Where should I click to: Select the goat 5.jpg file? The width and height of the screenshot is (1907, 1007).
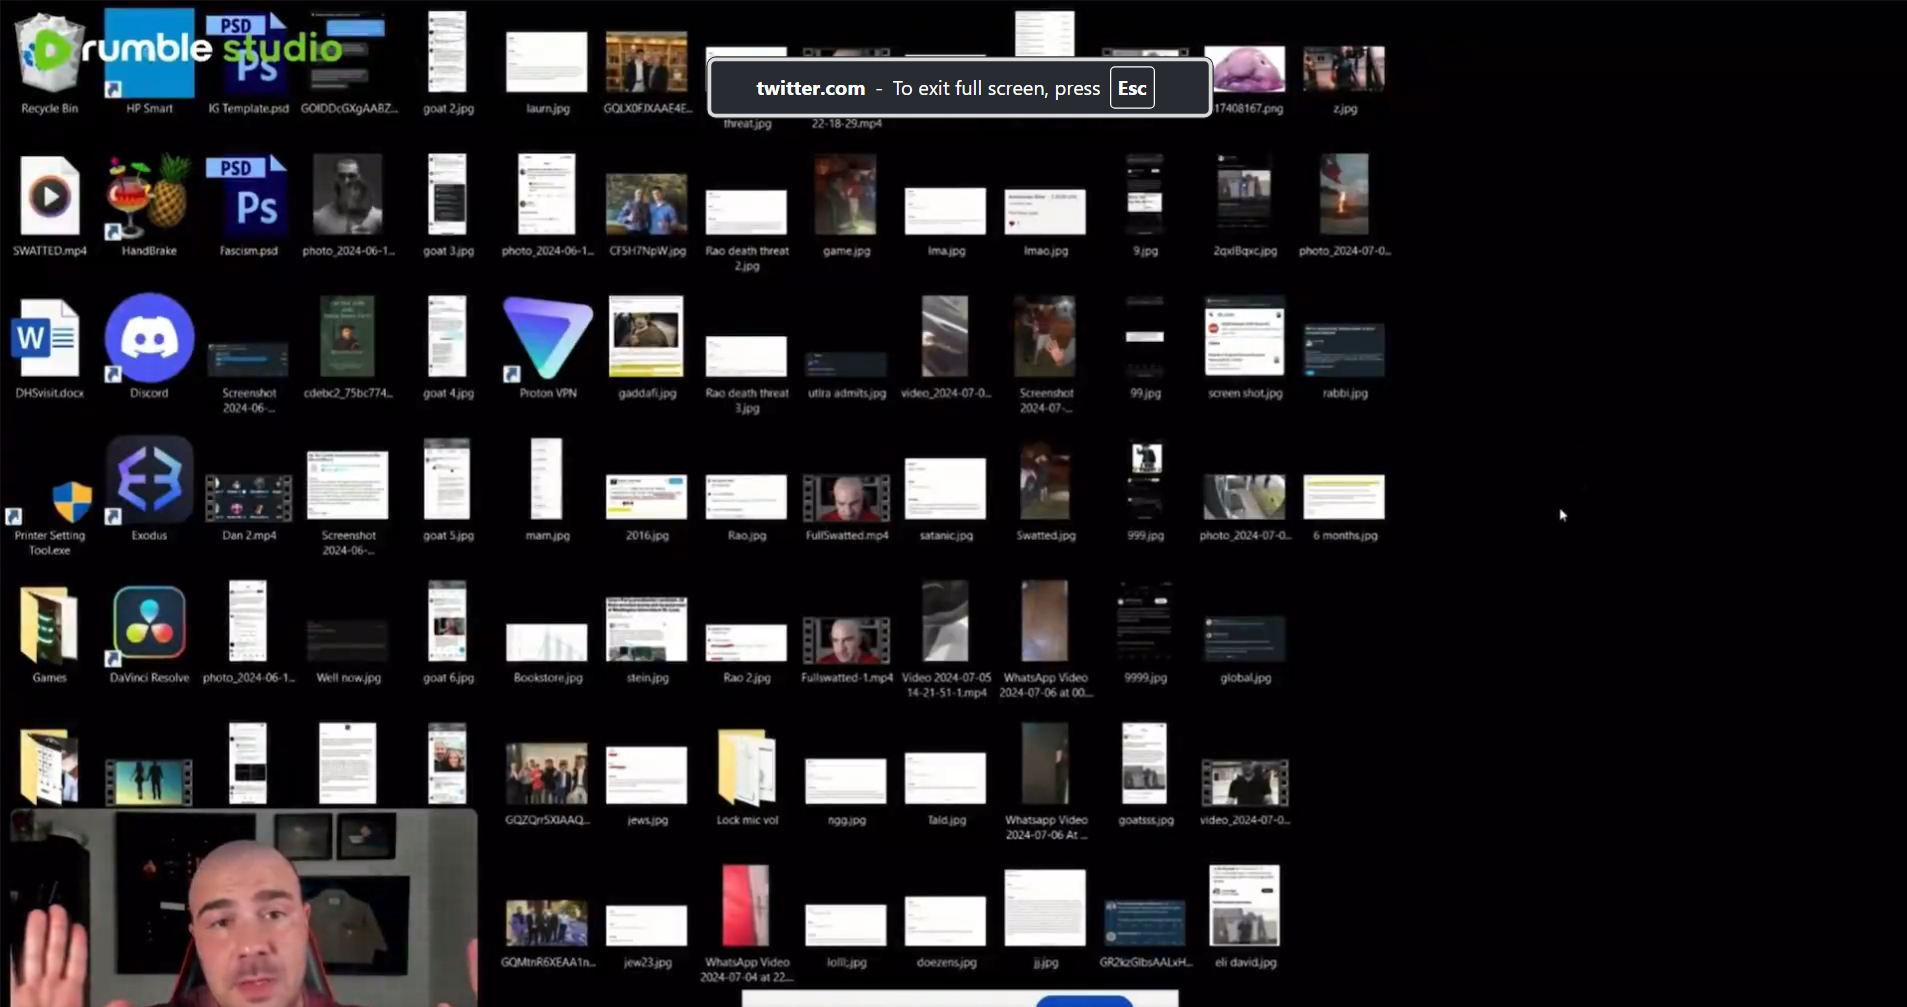[x=447, y=490]
